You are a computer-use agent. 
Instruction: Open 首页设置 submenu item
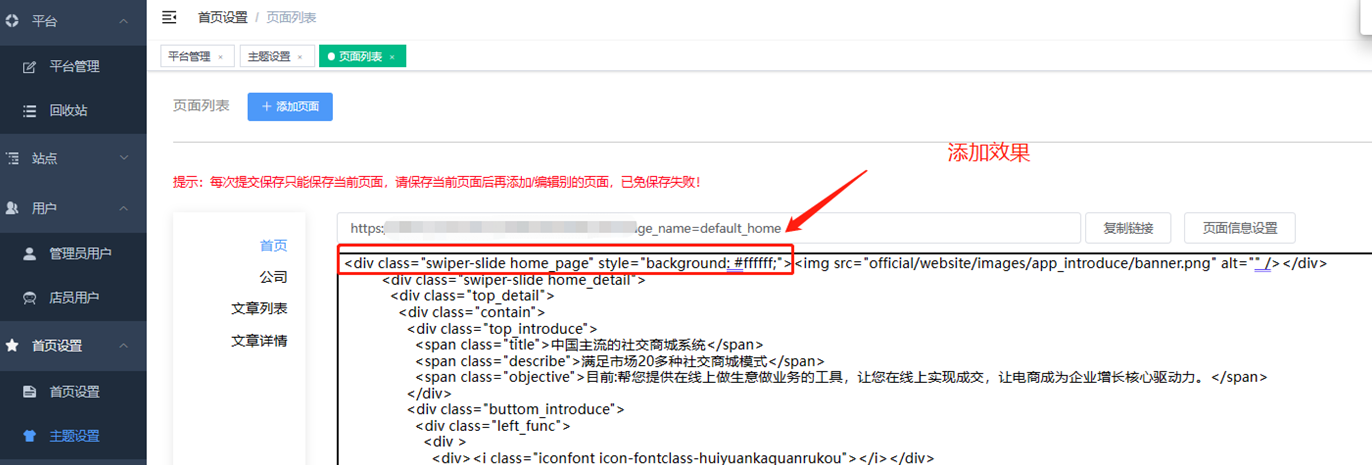73,392
